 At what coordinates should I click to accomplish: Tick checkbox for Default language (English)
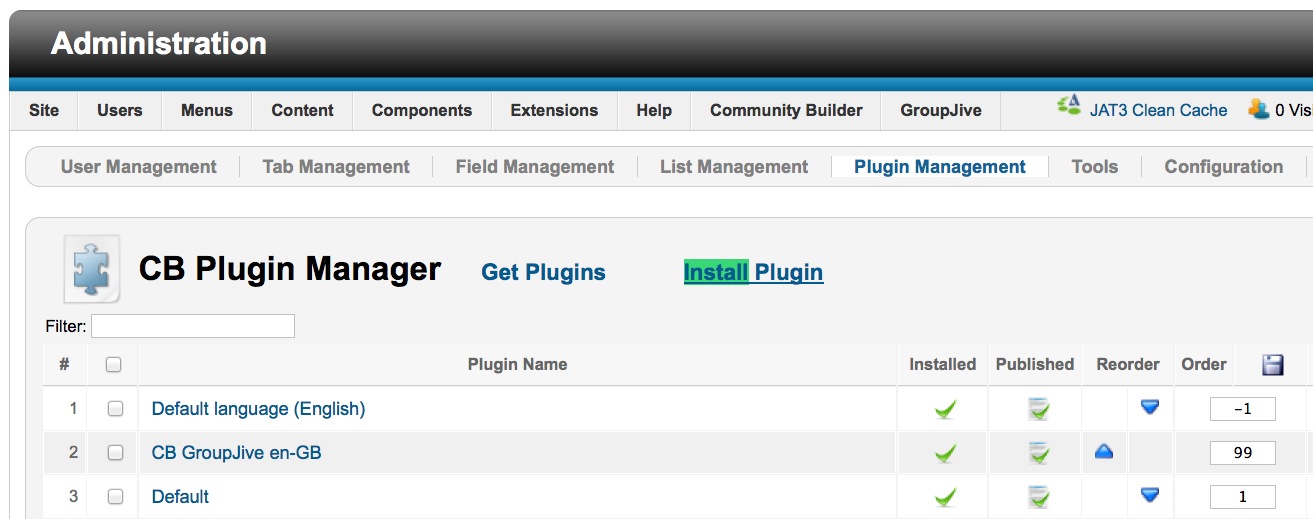115,409
